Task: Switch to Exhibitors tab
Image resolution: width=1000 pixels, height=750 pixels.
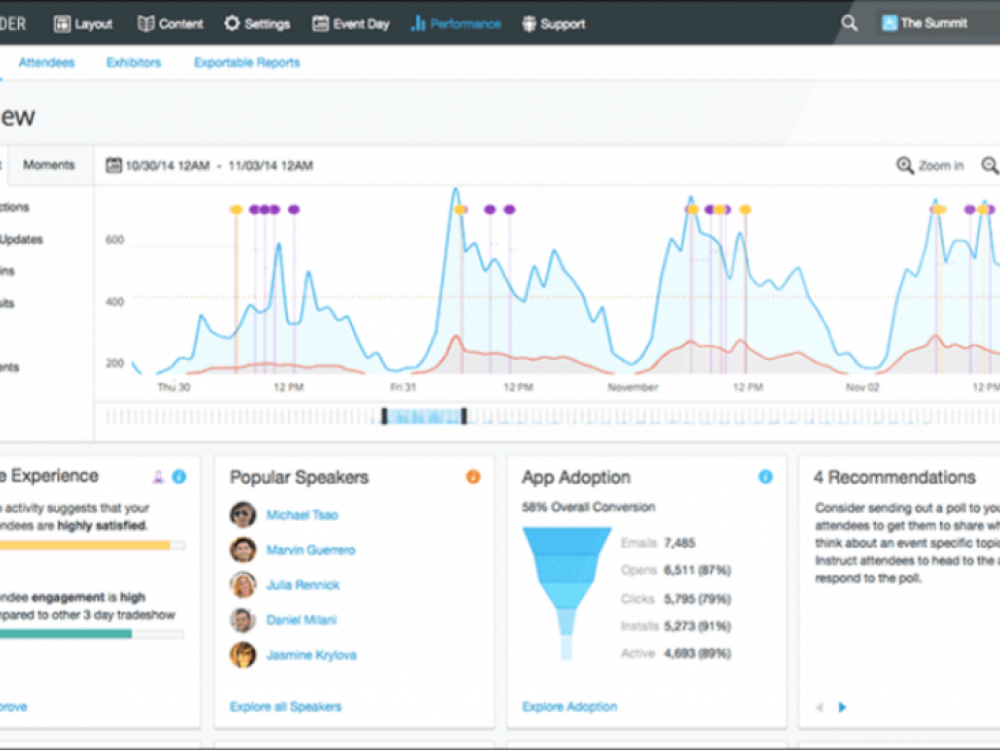Action: click(133, 62)
